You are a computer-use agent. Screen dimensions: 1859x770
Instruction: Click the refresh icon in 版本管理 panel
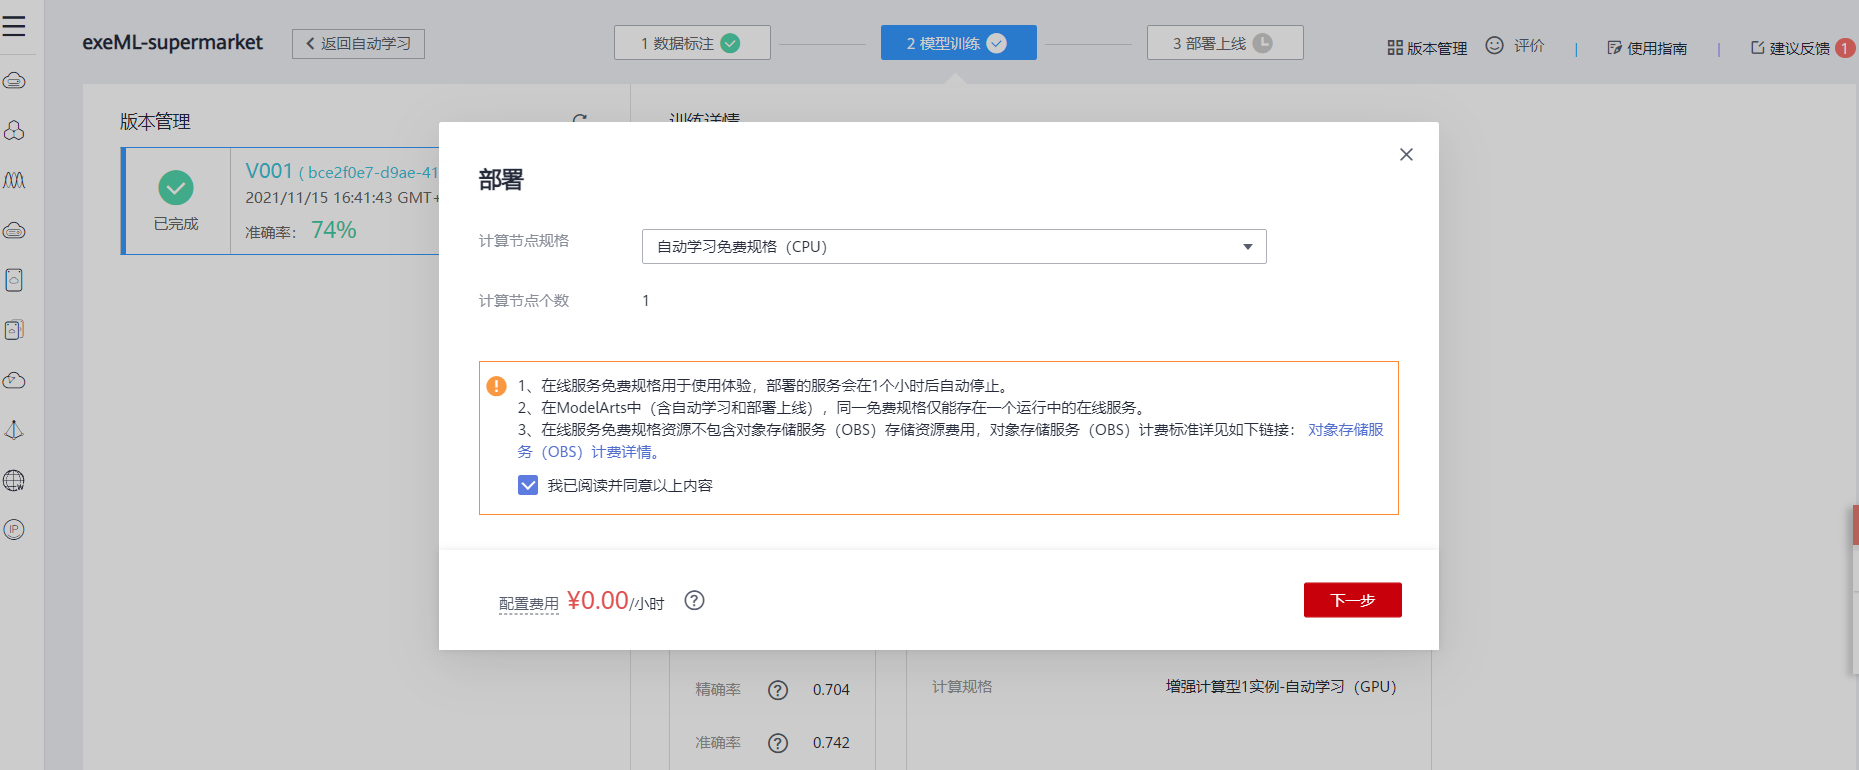pos(579,120)
